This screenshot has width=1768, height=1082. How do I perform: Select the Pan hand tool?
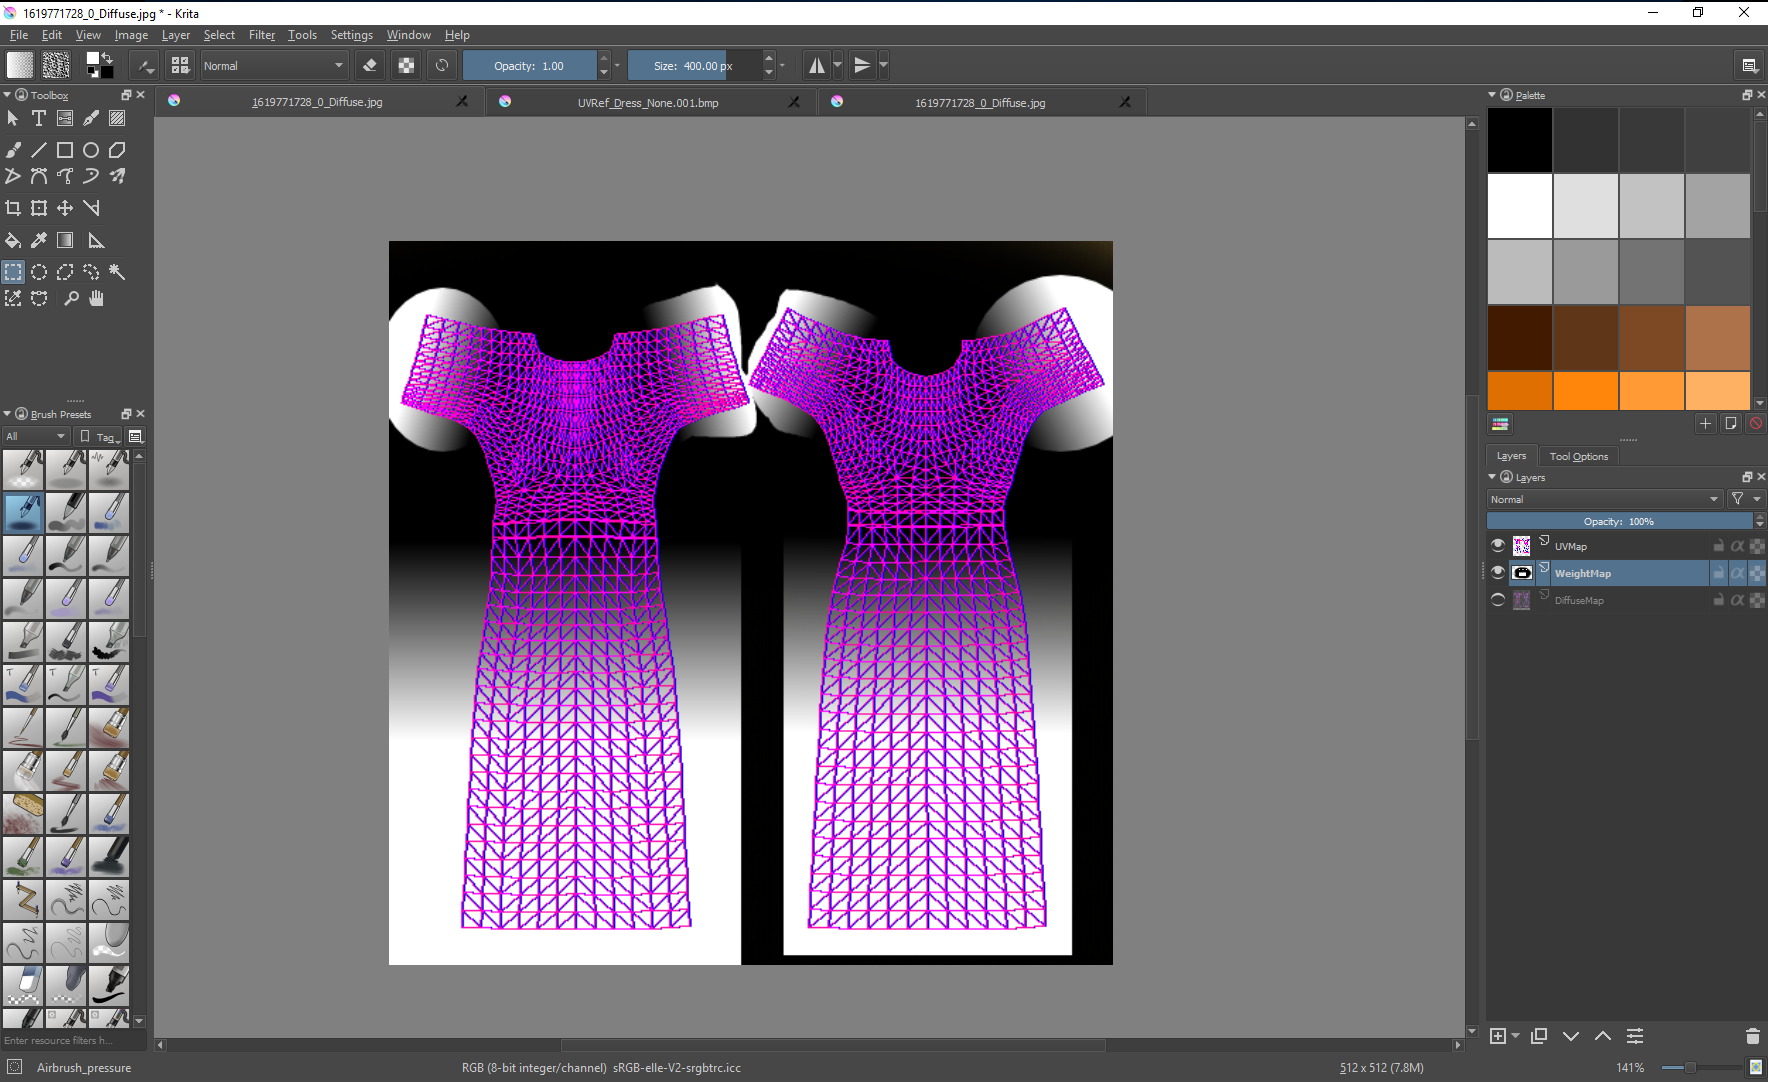click(x=96, y=298)
